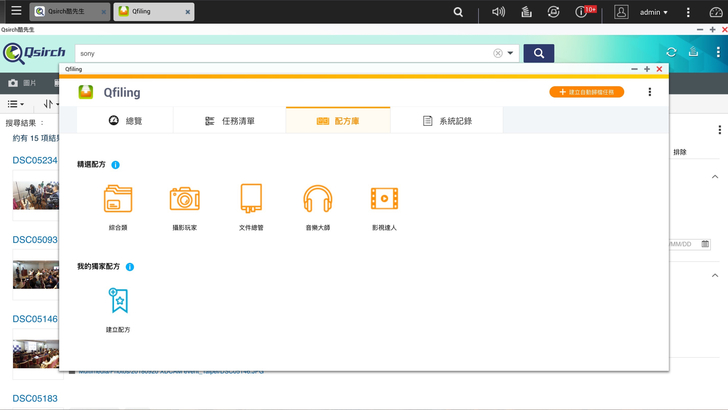This screenshot has width=728, height=410.
Task: Open Qfiling three-dot more menu
Action: [x=650, y=92]
